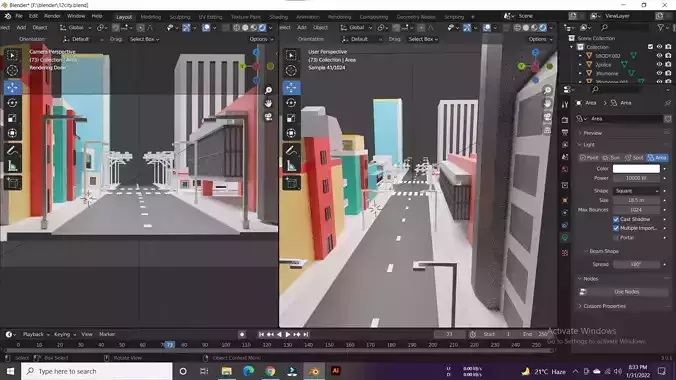Open the Options dropdown in right viewport
The image size is (676, 380).
540,39
